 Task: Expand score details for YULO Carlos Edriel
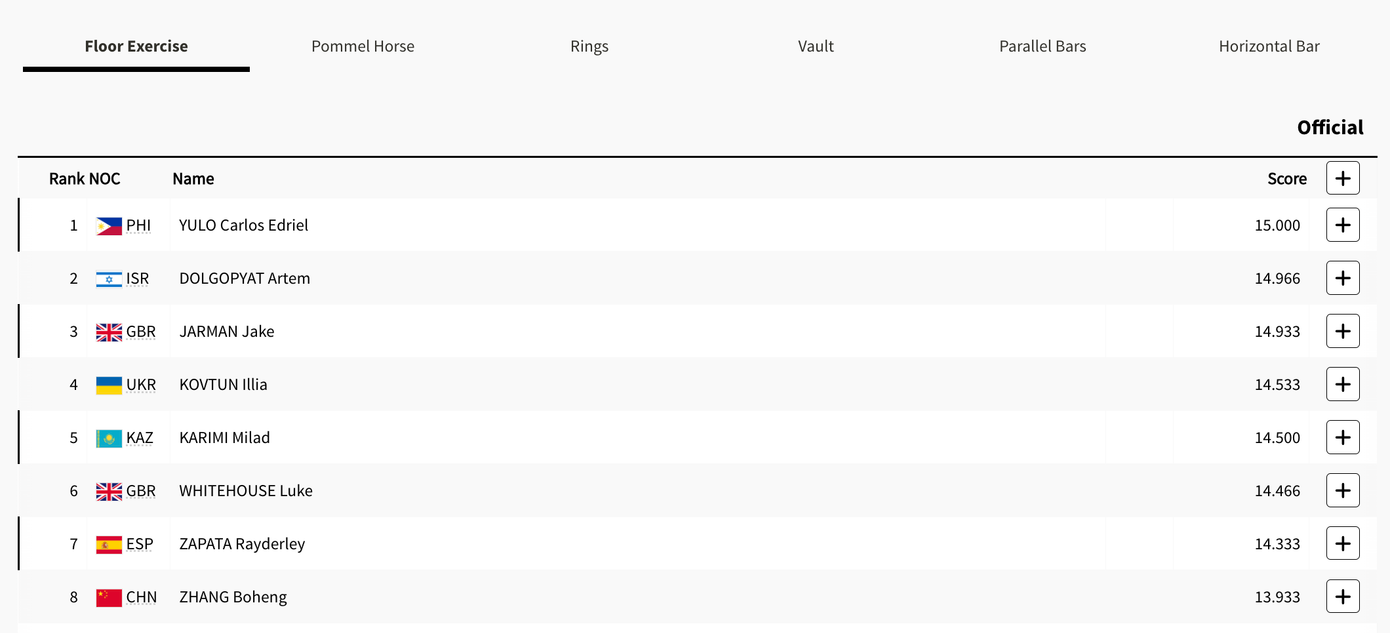[x=1342, y=225]
